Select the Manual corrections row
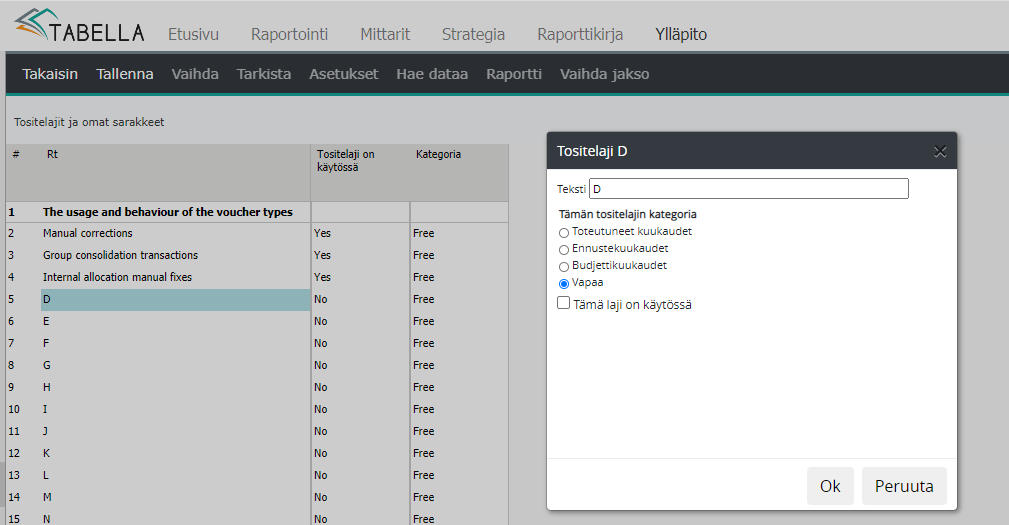The width and height of the screenshot is (1009, 525). [x=88, y=233]
